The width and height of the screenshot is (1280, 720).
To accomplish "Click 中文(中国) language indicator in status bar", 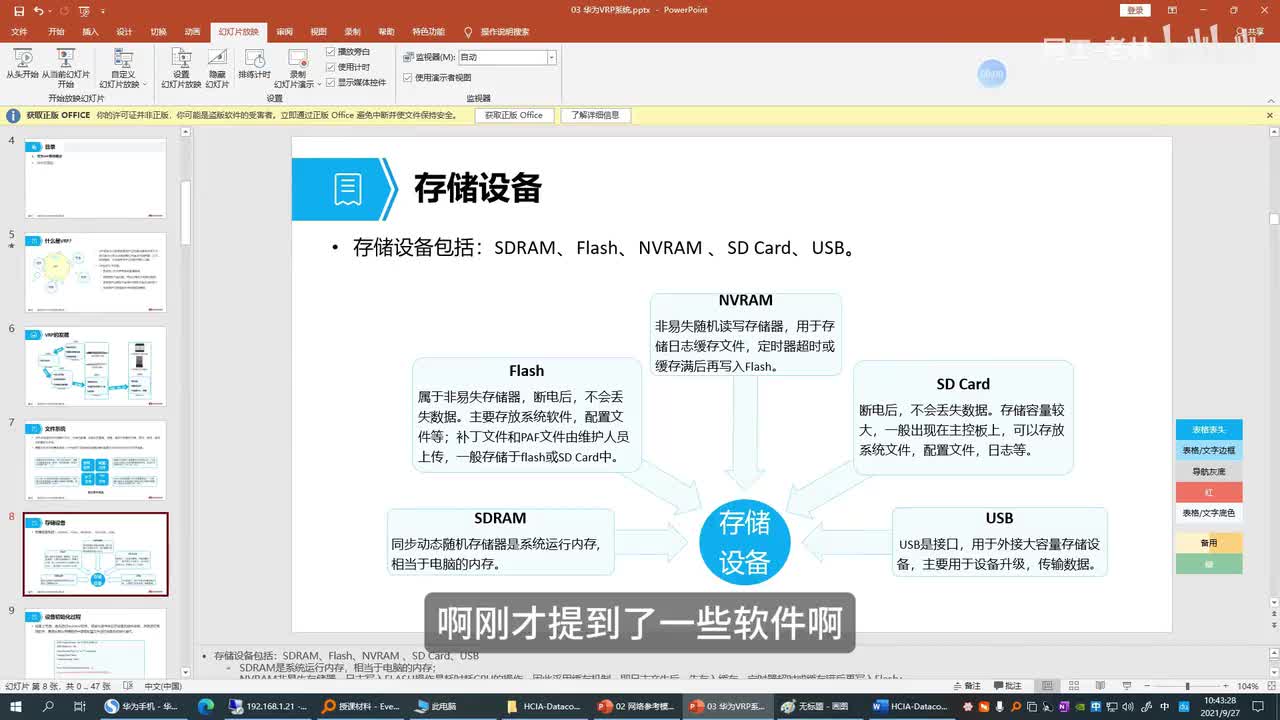I will [x=163, y=686].
